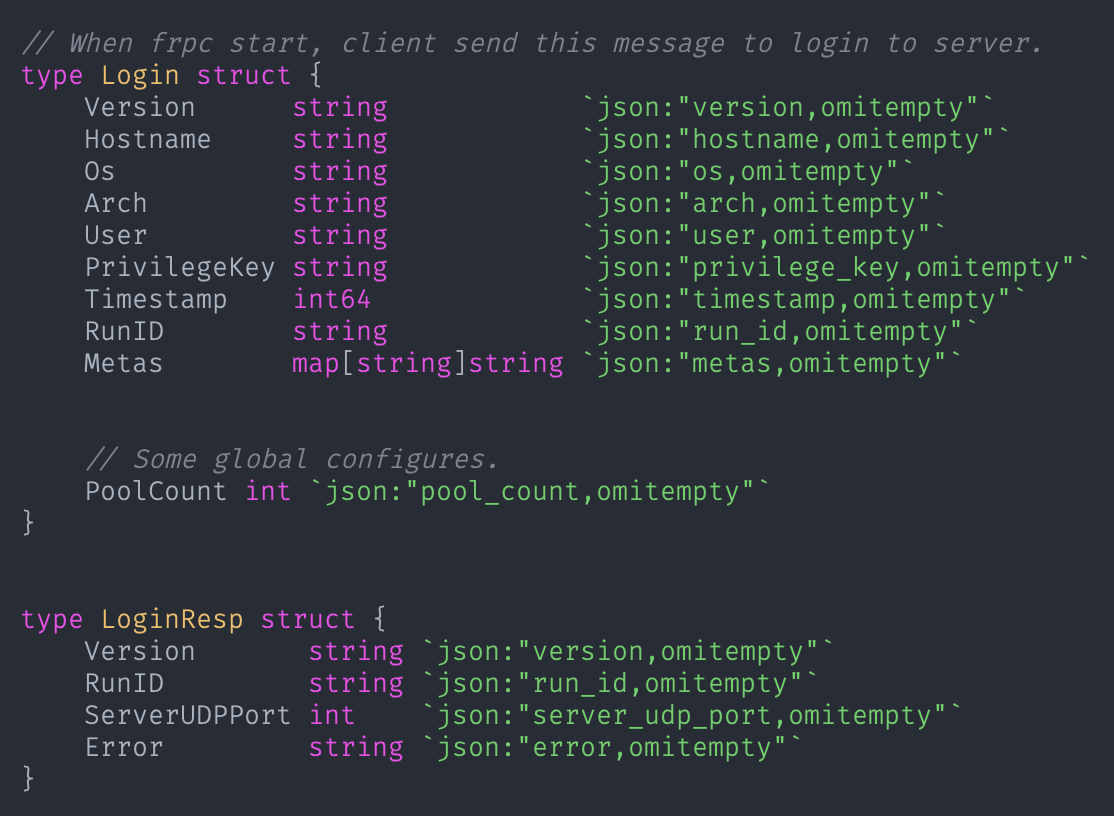Click the LoginResp struct type name

pos(172,619)
